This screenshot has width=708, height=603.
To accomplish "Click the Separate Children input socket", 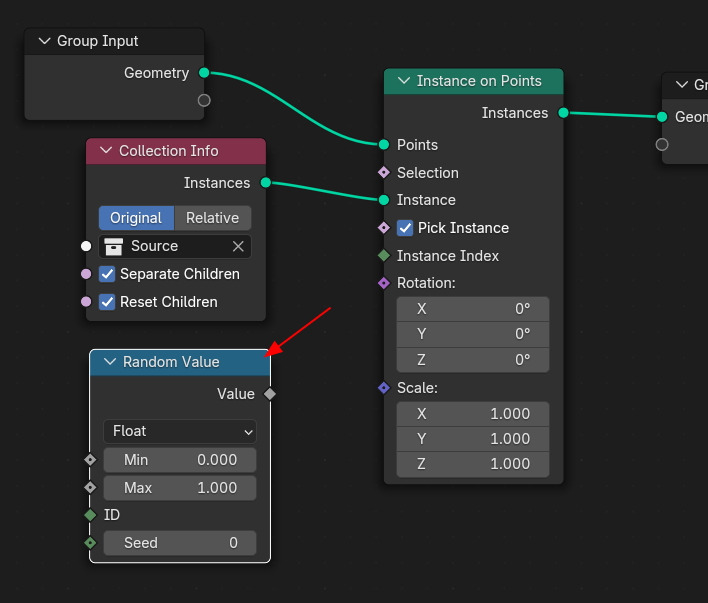I will [86, 274].
